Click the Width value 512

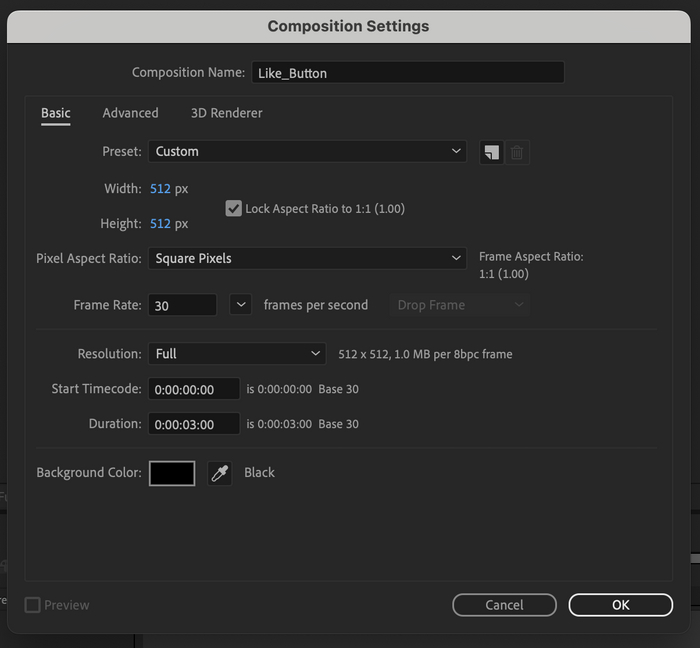[160, 189]
